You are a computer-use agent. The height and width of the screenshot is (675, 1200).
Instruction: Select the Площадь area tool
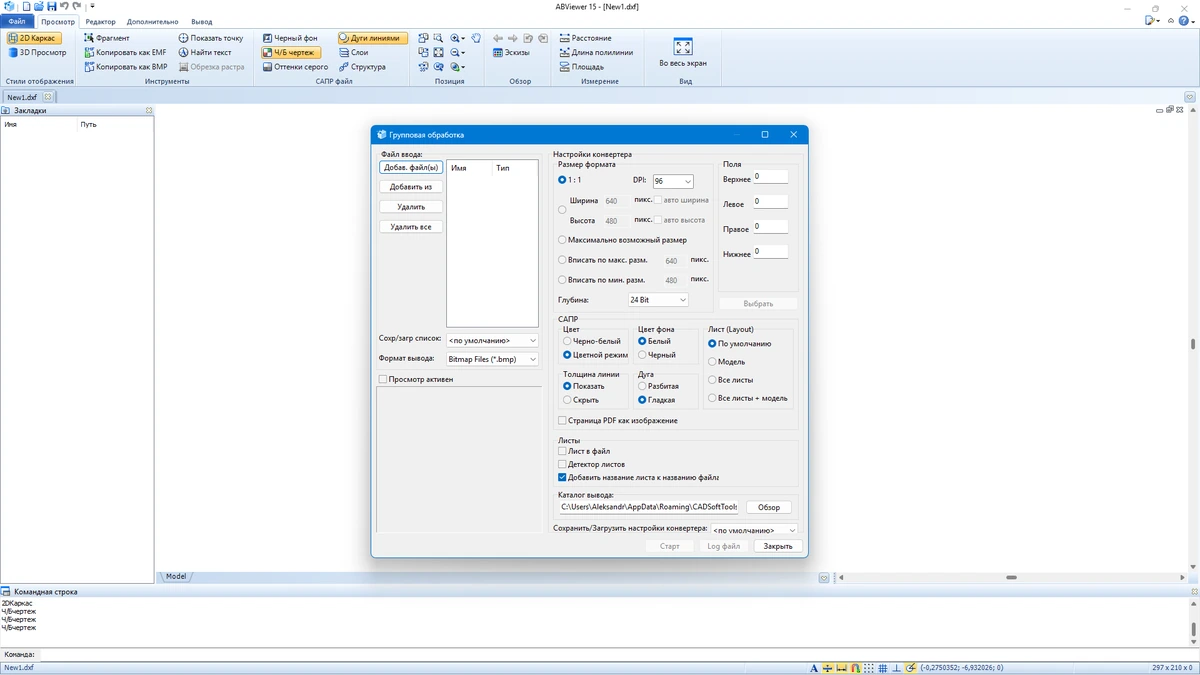581,67
